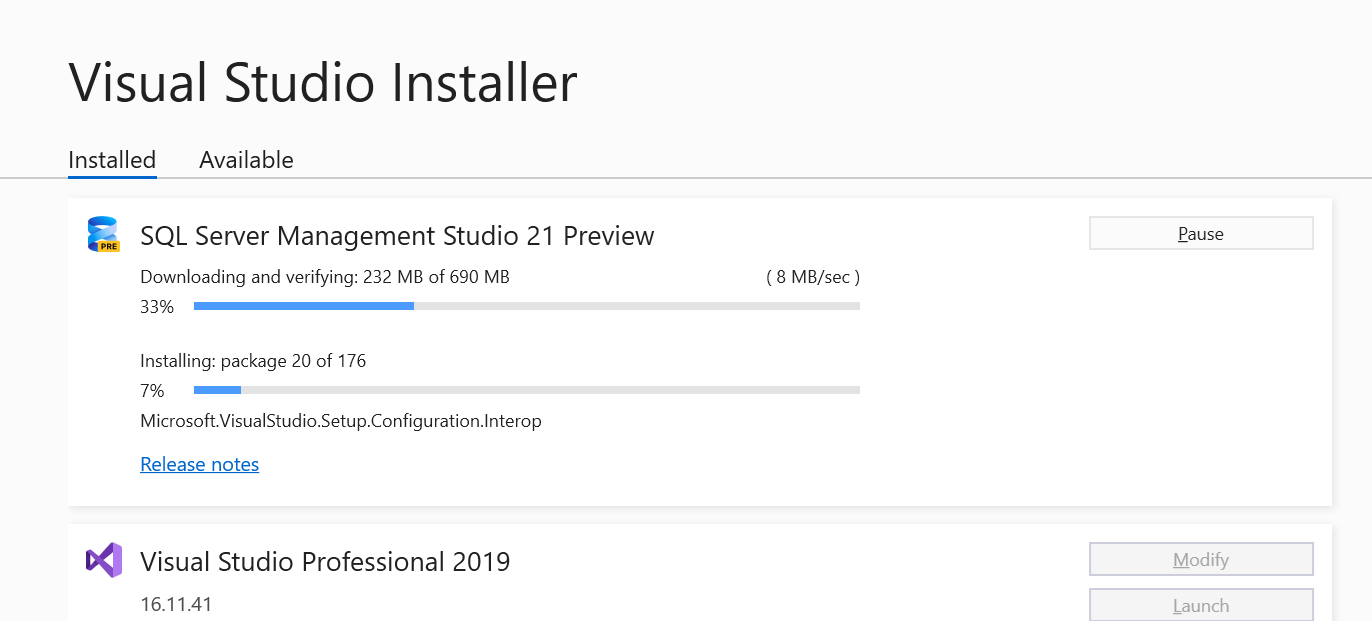Viewport: 1372px width, 621px height.
Task: Click the 8 MB/sec download speed text
Action: point(813,277)
